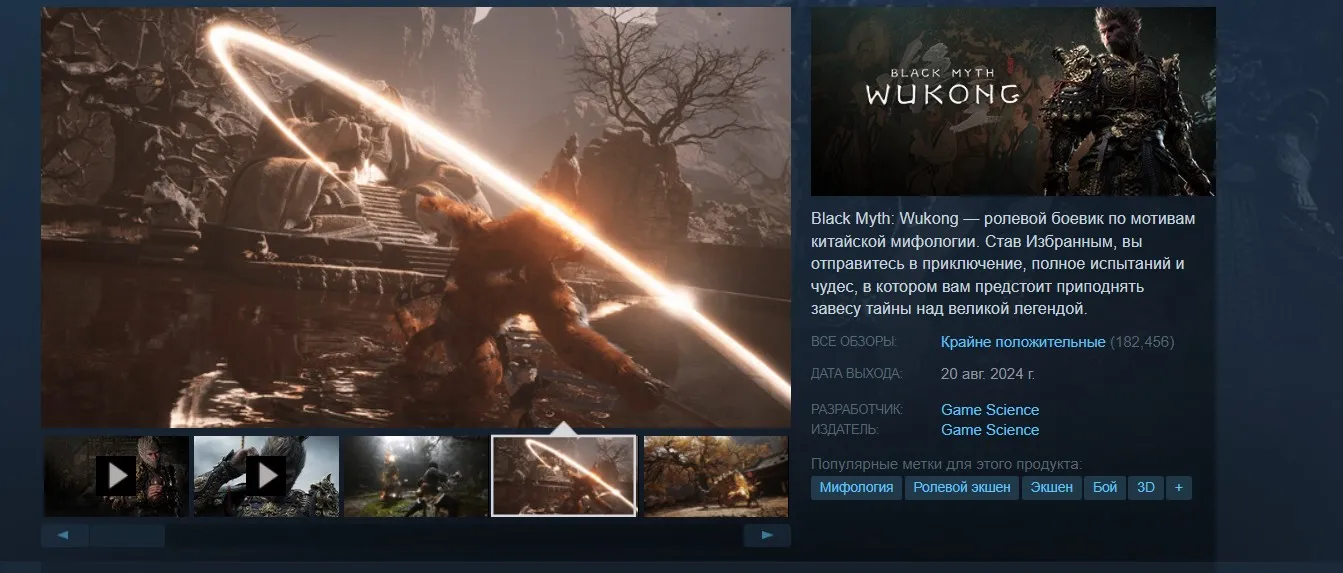Open the Крайне положительные reviews link
The width and height of the screenshot is (1343, 573).
pyautogui.click(x=1023, y=342)
